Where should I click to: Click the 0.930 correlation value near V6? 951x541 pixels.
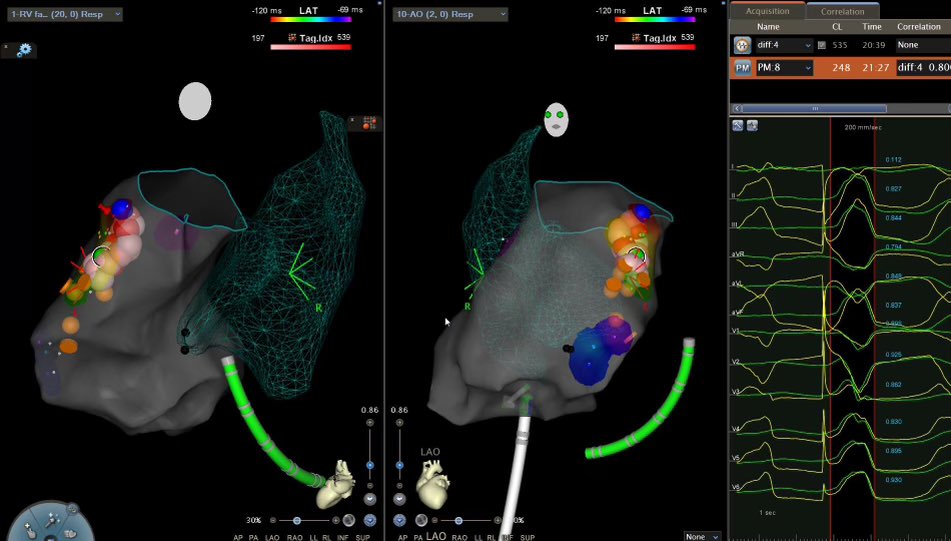[x=893, y=480]
